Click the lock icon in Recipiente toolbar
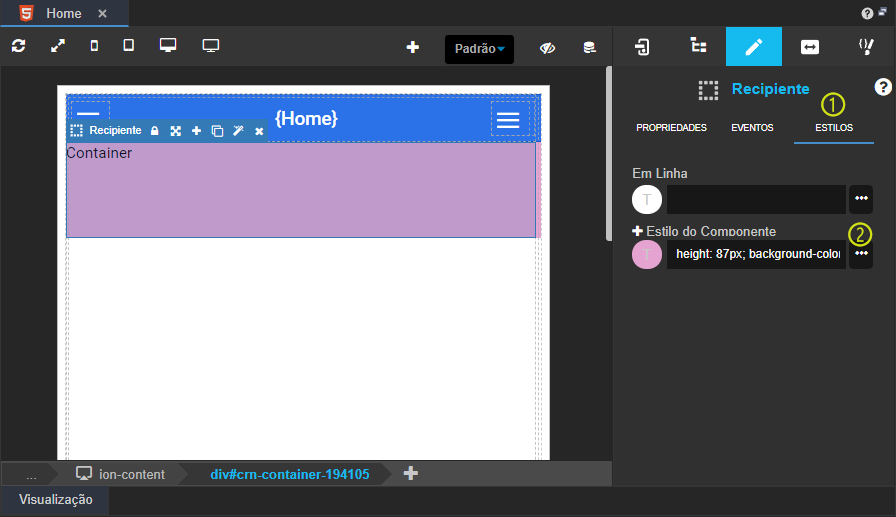Viewport: 896px width, 517px height. (x=154, y=131)
